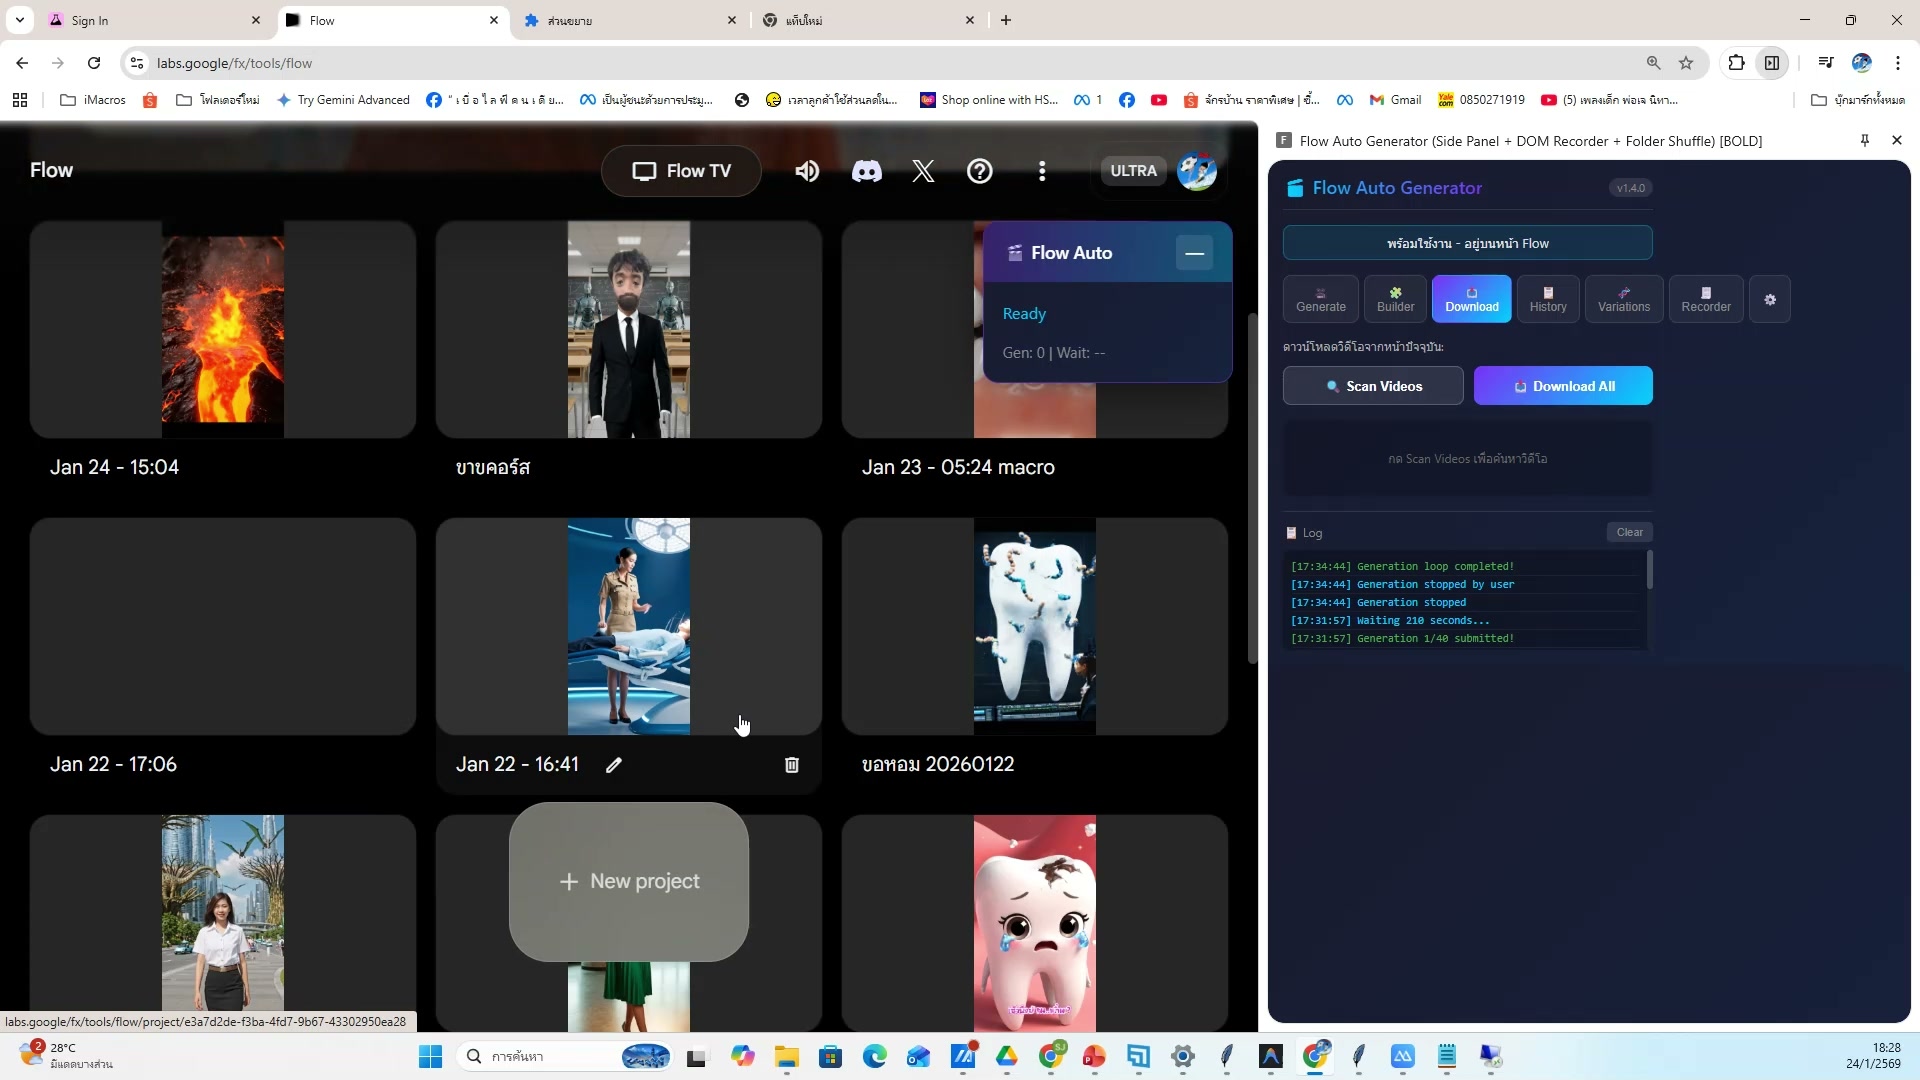Unpin the Flow Auto Generator side panel
Image resolution: width=1920 pixels, height=1080 pixels.
pyautogui.click(x=1863, y=140)
